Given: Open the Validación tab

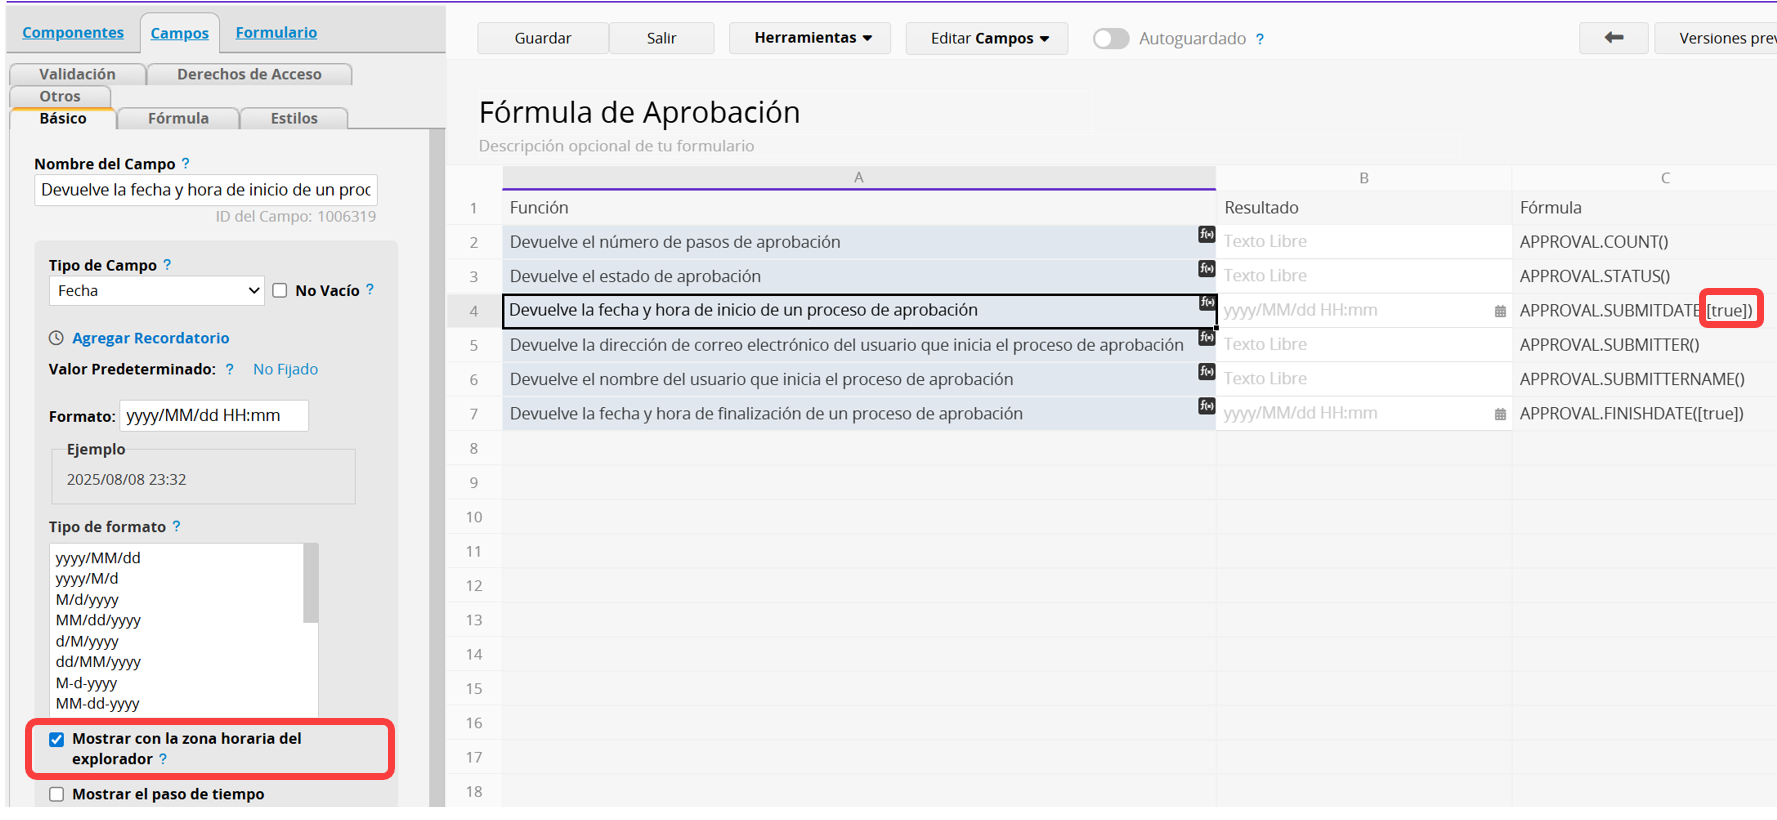Looking at the screenshot, I should click(x=77, y=74).
